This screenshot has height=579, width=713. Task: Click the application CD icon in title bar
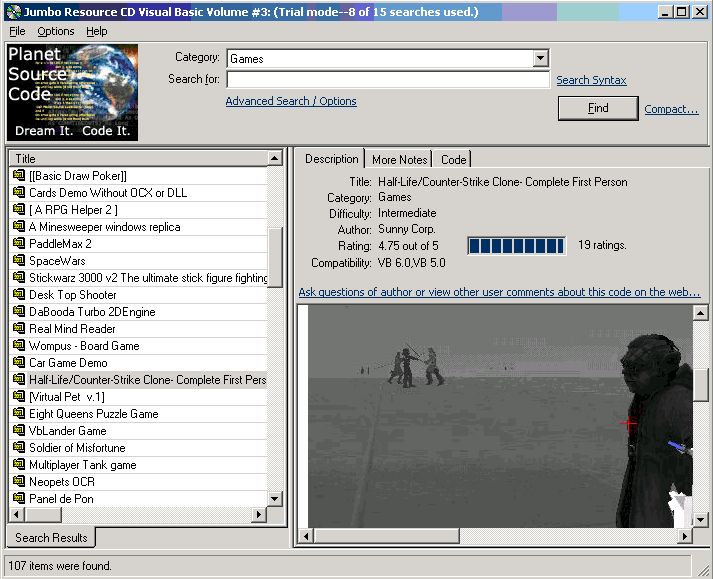pos(14,12)
